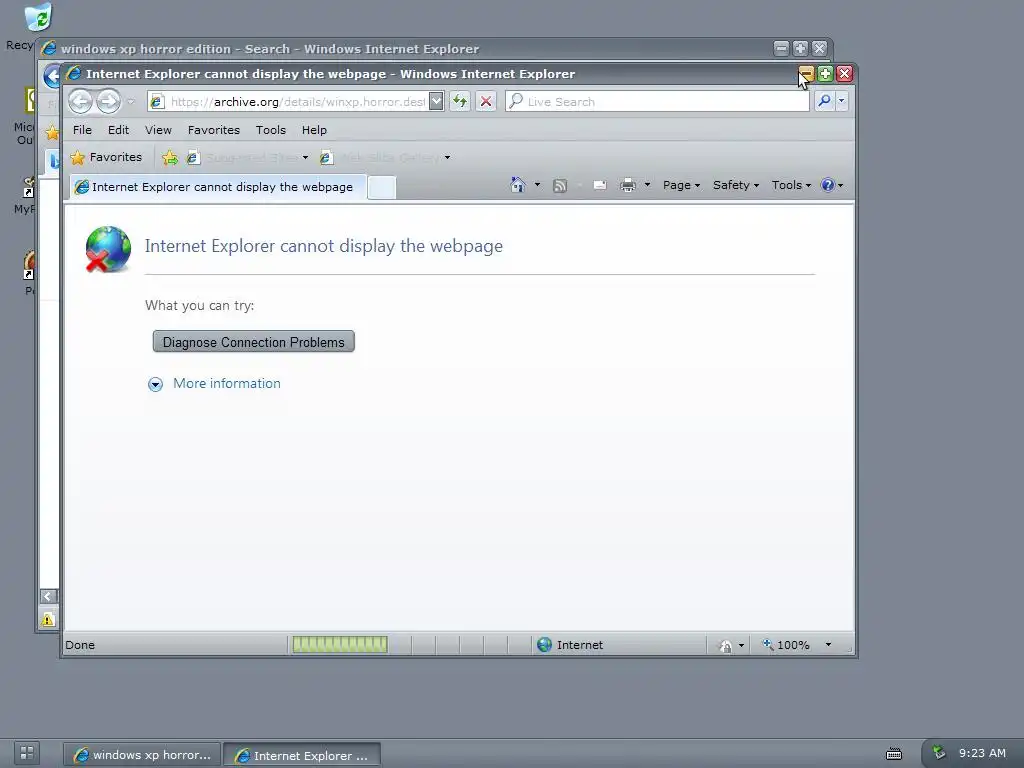The image size is (1024, 768).
Task: Click the Back navigation arrow
Action: (x=81, y=102)
